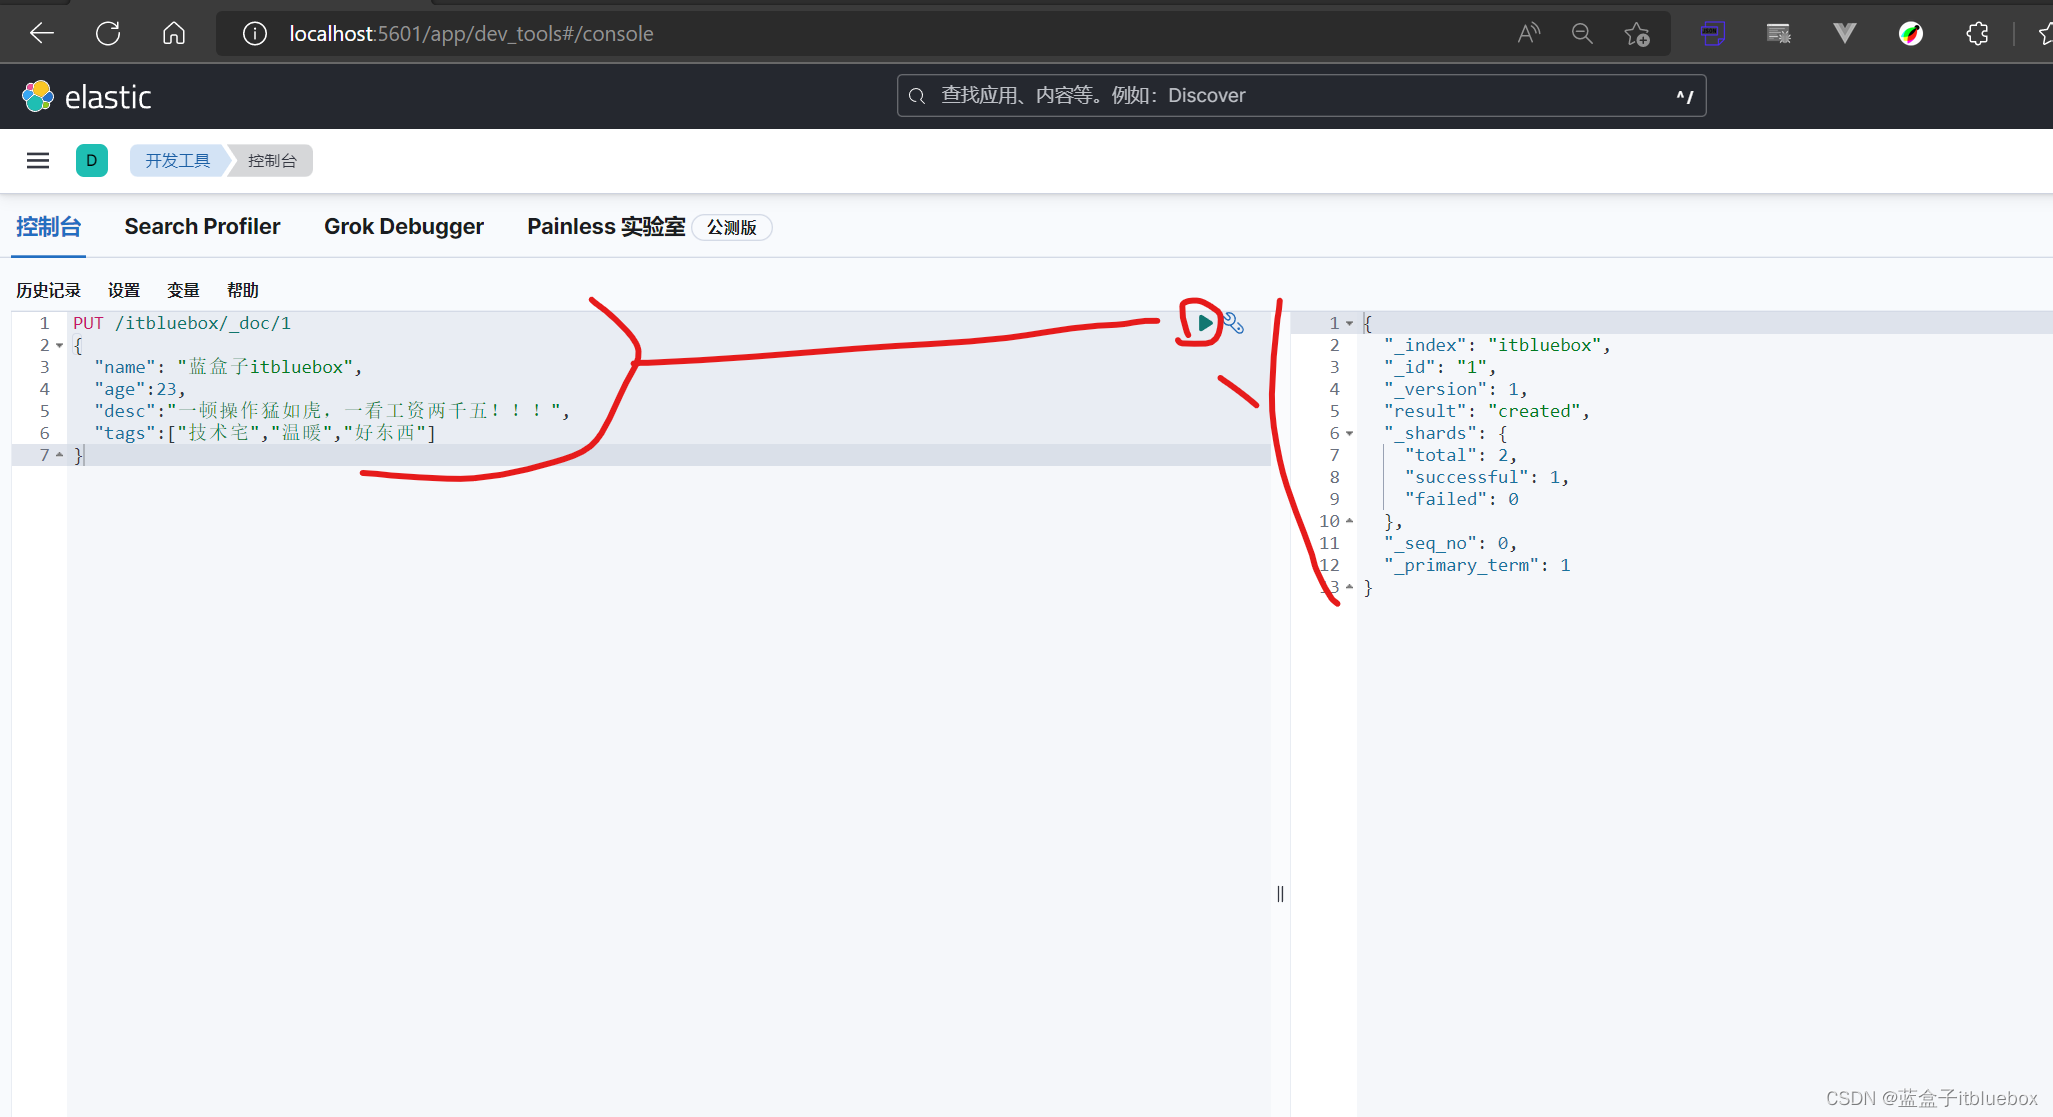
Task: Click the 开发工具 breadcrumb
Action: tap(178, 161)
